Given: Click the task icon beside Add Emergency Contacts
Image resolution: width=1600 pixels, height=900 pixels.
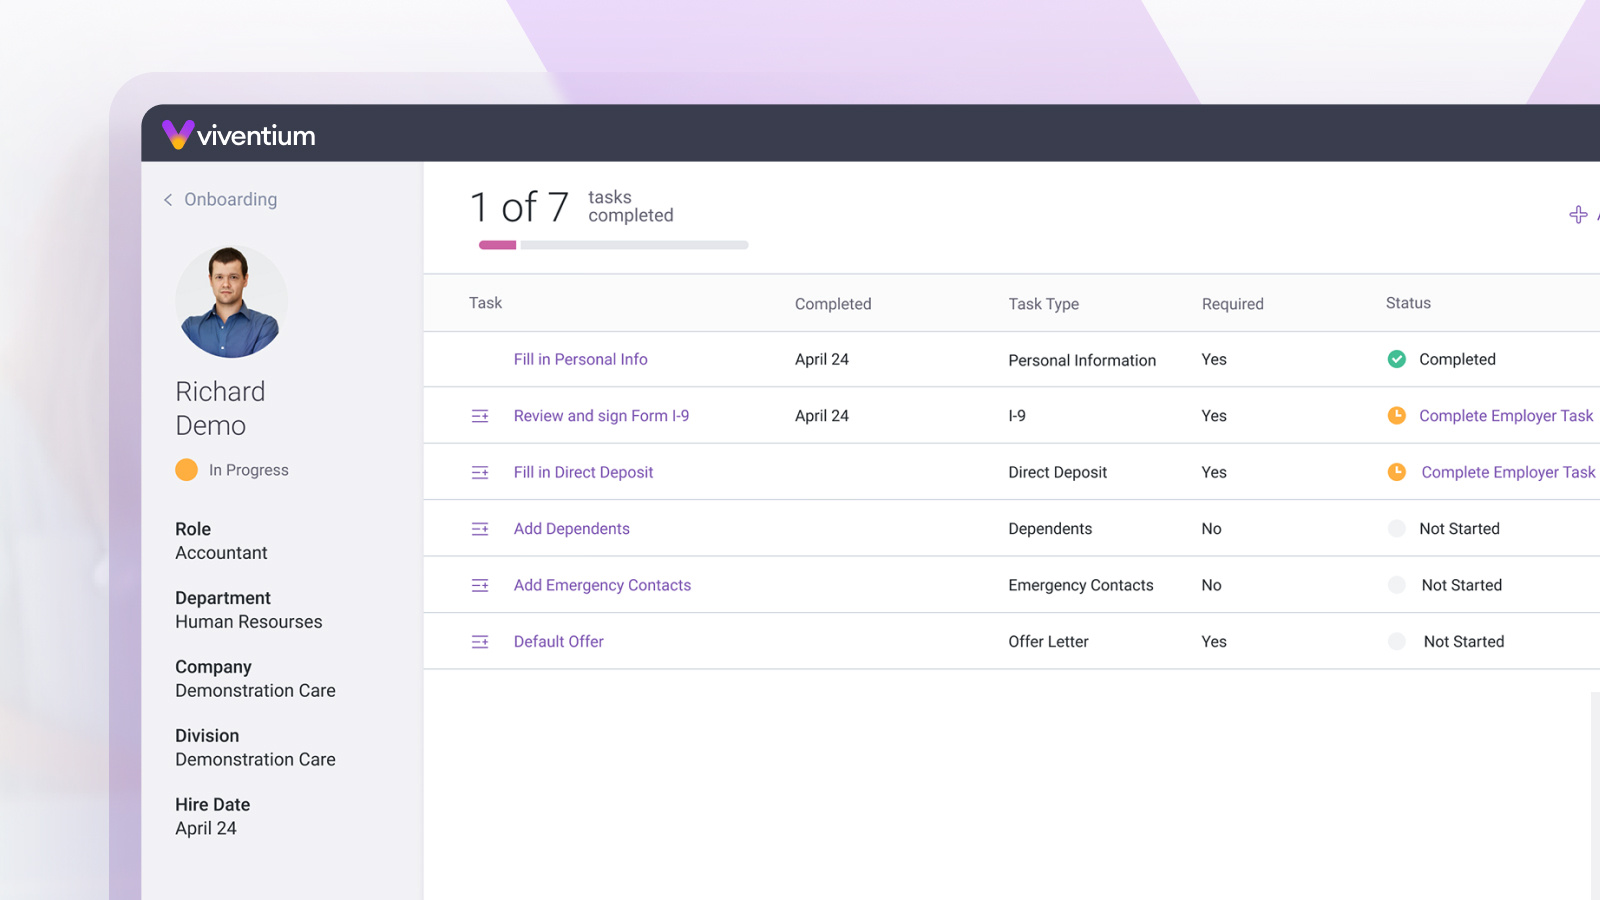Looking at the screenshot, I should click(481, 585).
